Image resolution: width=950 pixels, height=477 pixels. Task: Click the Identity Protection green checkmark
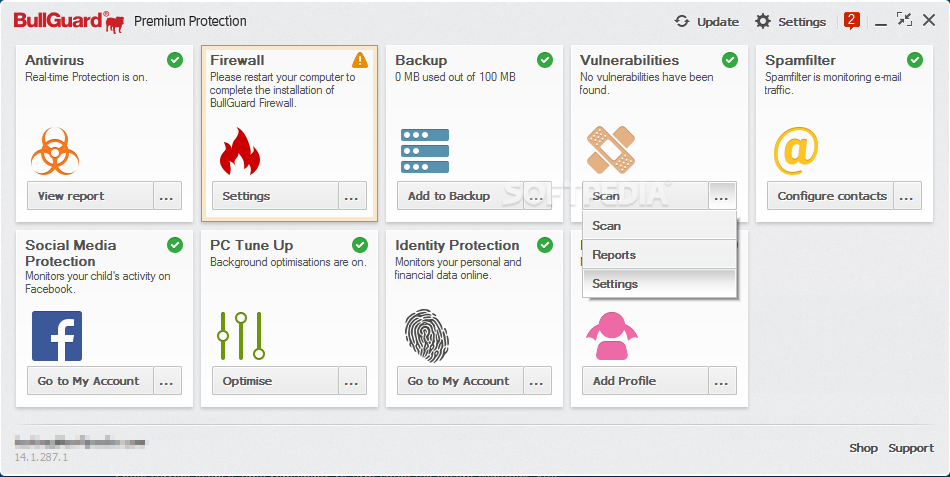(545, 245)
